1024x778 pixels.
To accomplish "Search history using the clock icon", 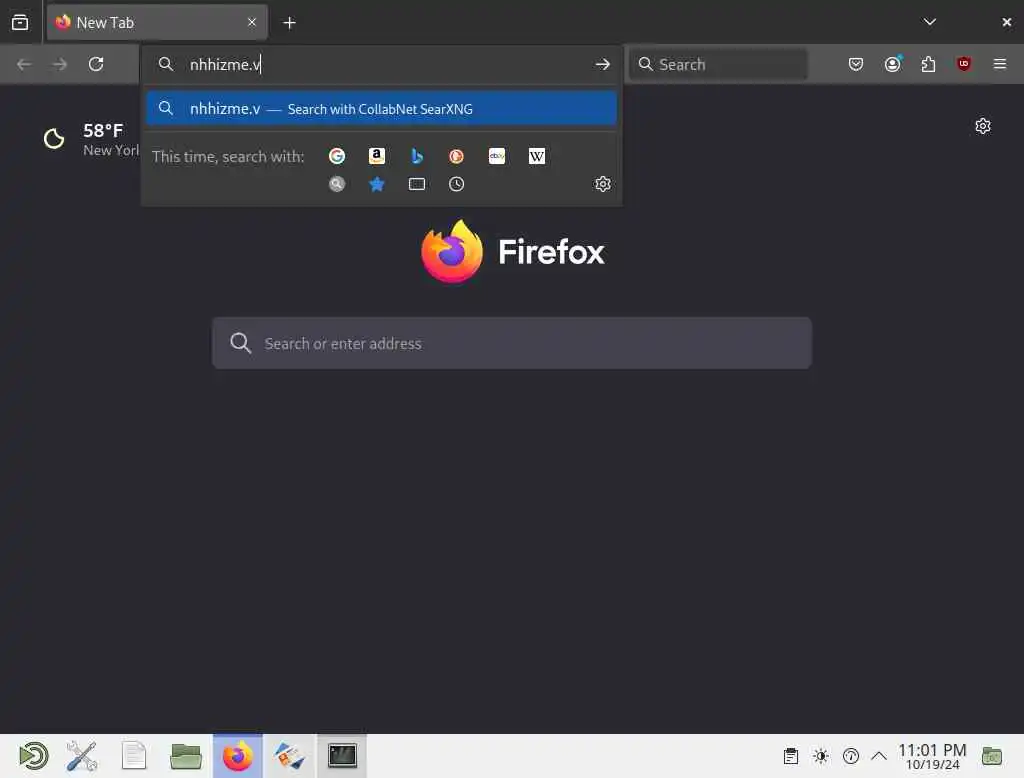I will 456,184.
